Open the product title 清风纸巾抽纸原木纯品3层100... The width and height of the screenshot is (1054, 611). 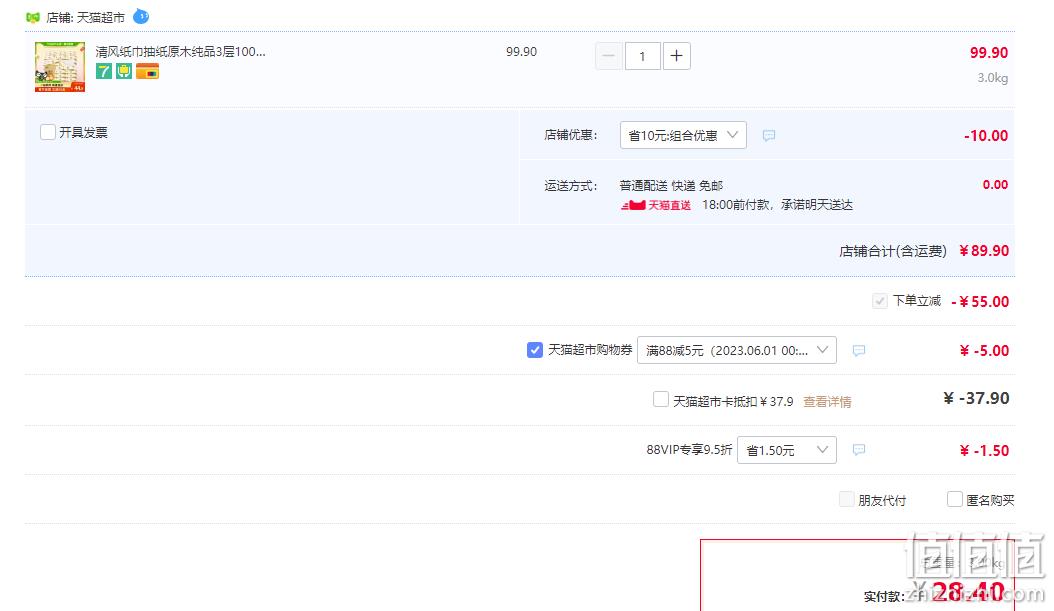(180, 52)
